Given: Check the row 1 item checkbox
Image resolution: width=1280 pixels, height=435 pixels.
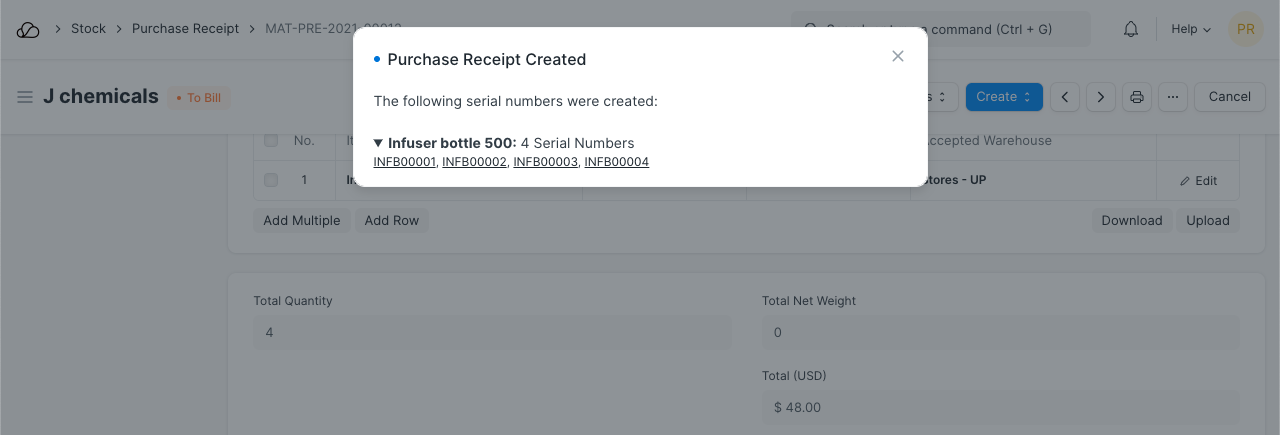Looking at the screenshot, I should [271, 181].
